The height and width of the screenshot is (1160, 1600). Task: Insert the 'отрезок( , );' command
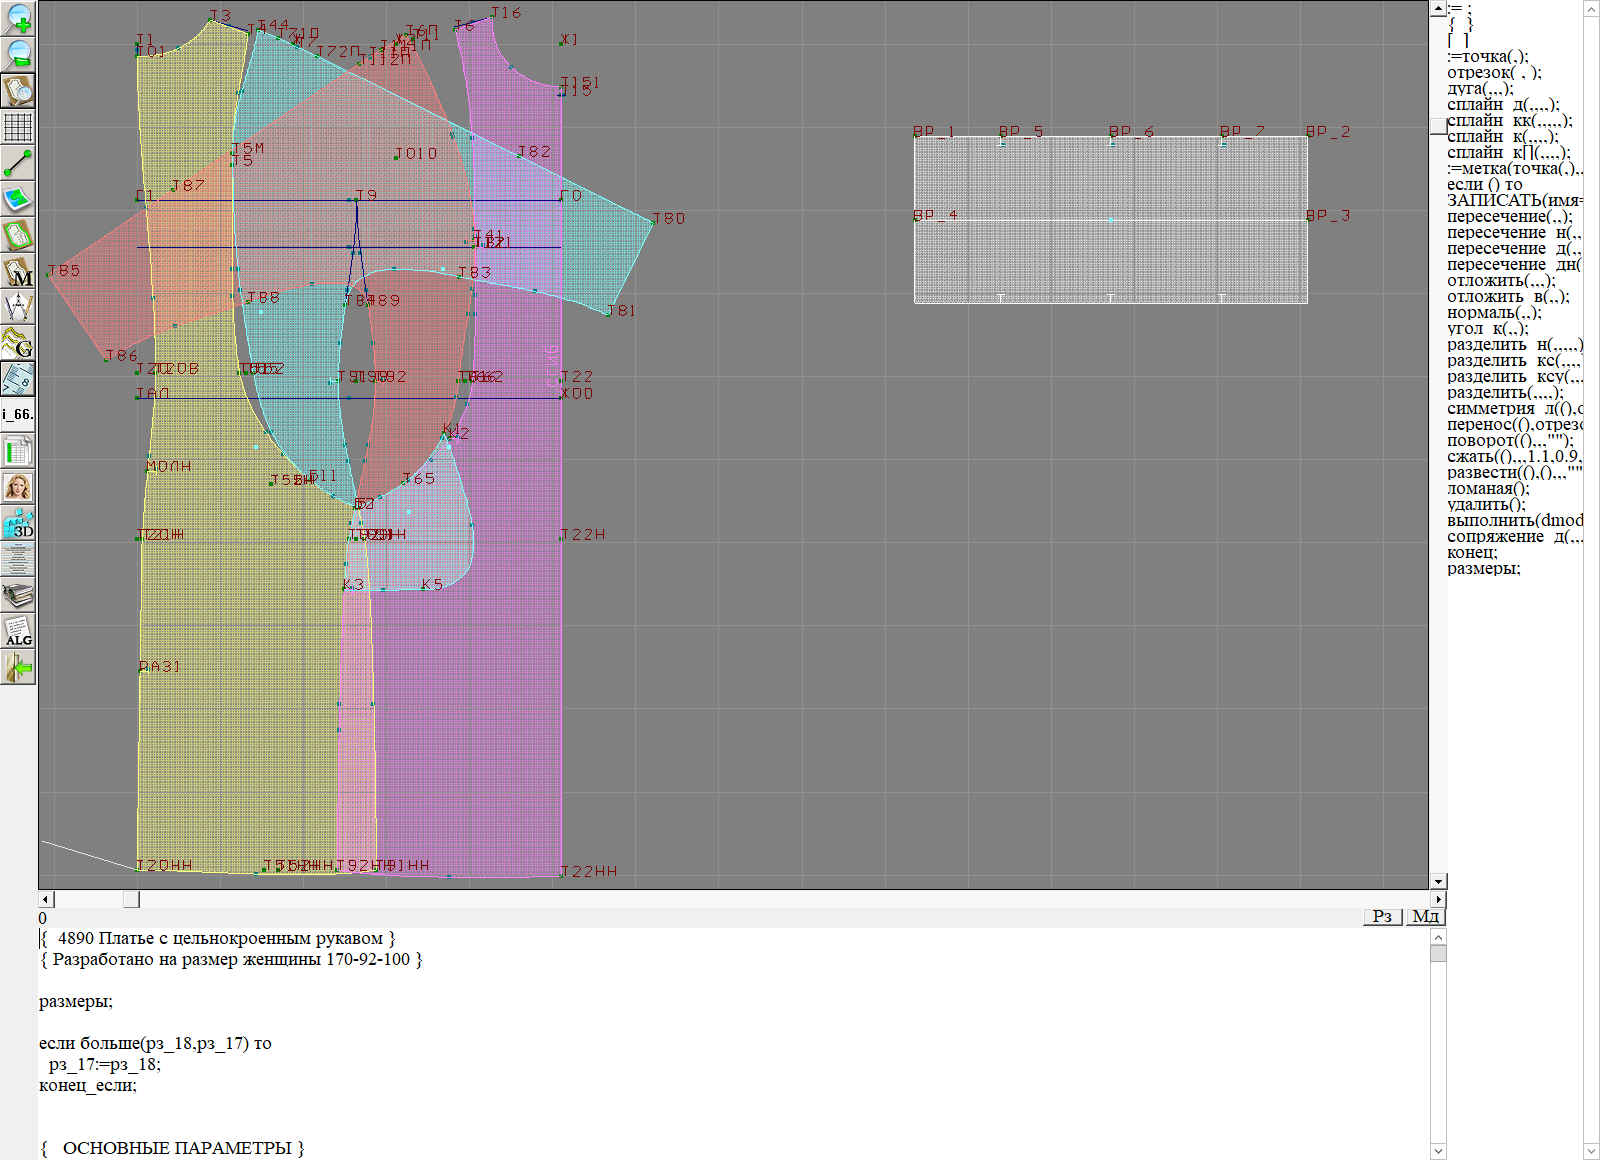click(x=1493, y=73)
